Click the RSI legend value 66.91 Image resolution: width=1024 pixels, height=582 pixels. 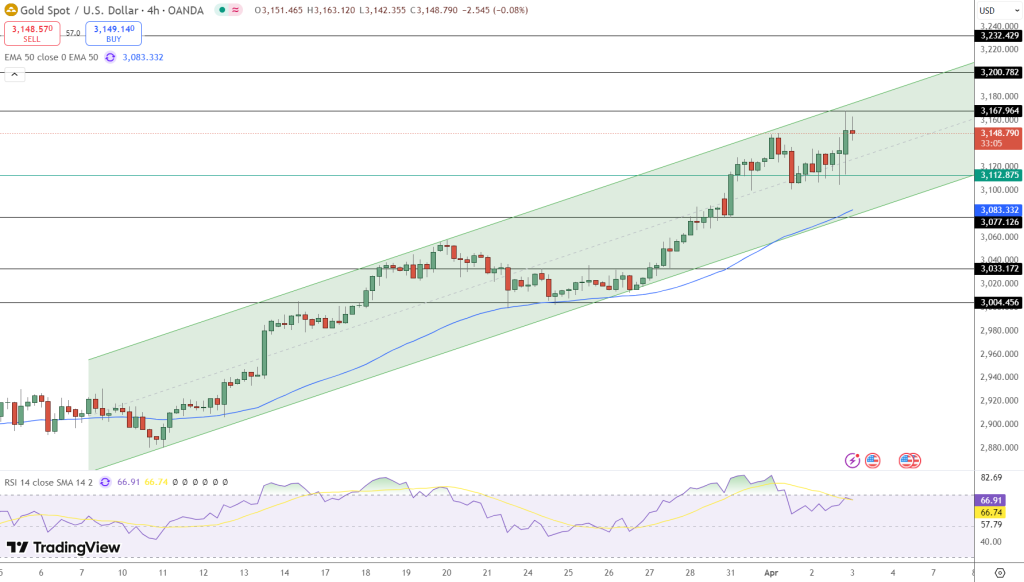[x=129, y=482]
